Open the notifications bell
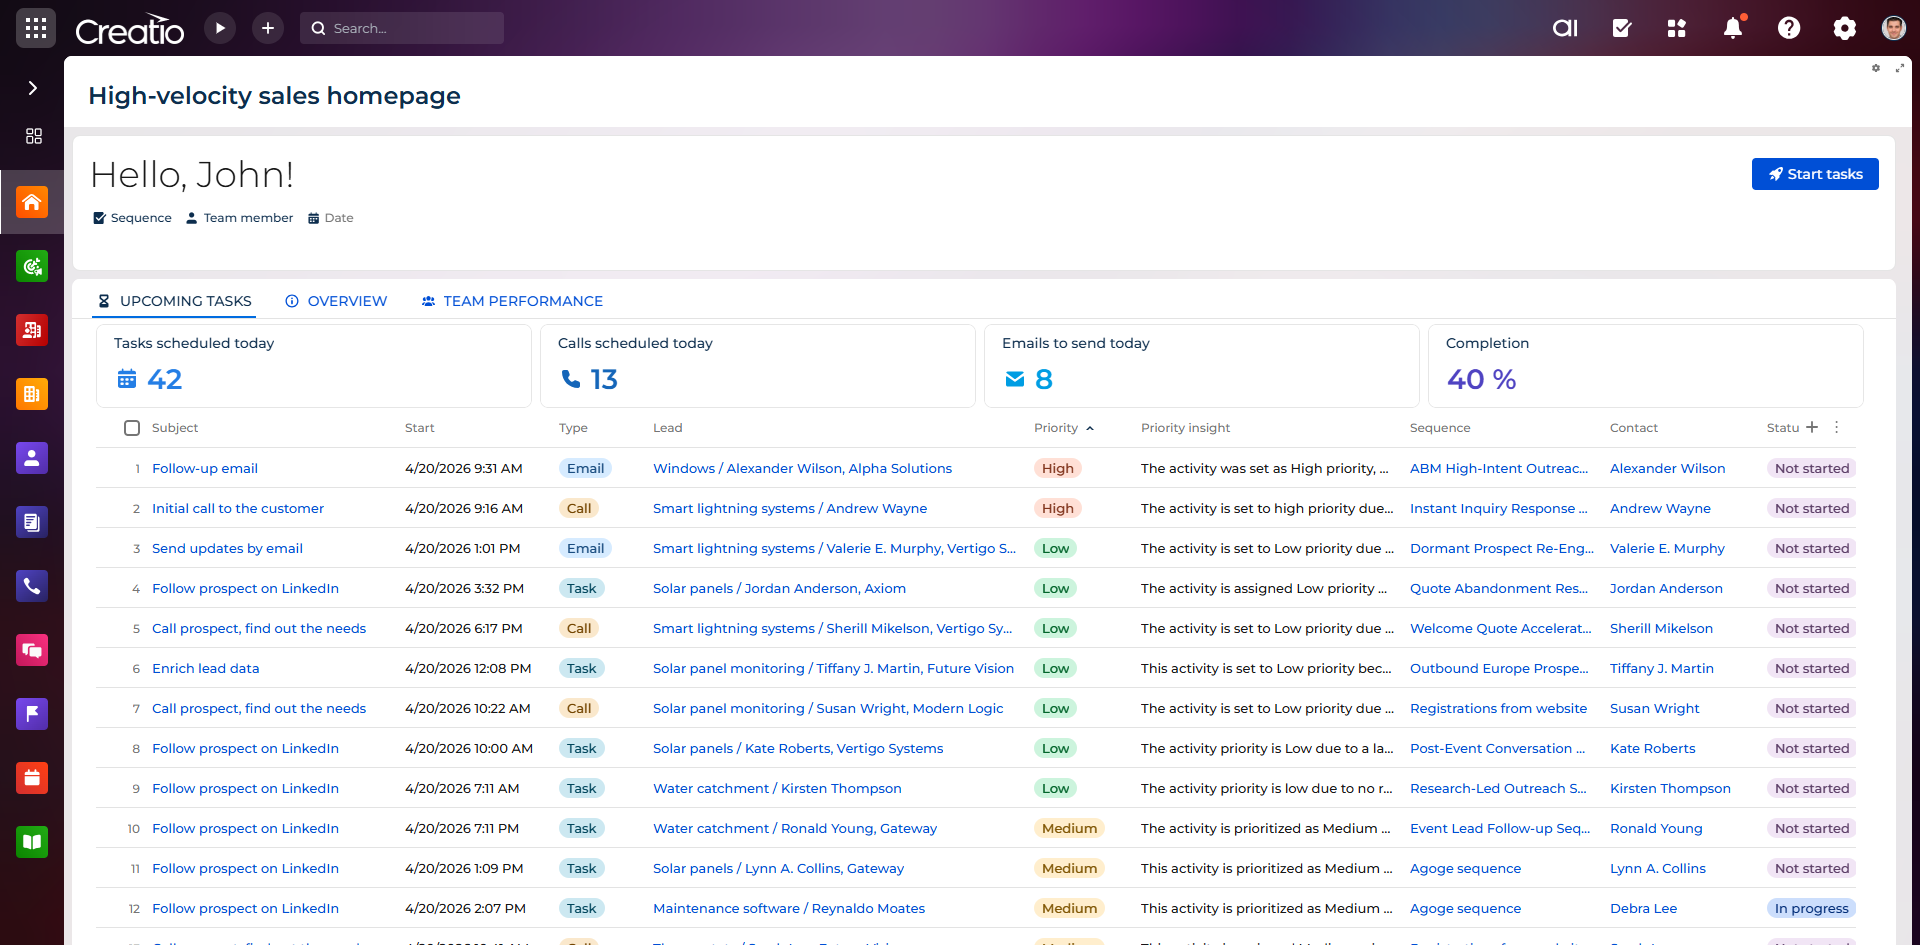This screenshot has height=945, width=1920. [1733, 28]
